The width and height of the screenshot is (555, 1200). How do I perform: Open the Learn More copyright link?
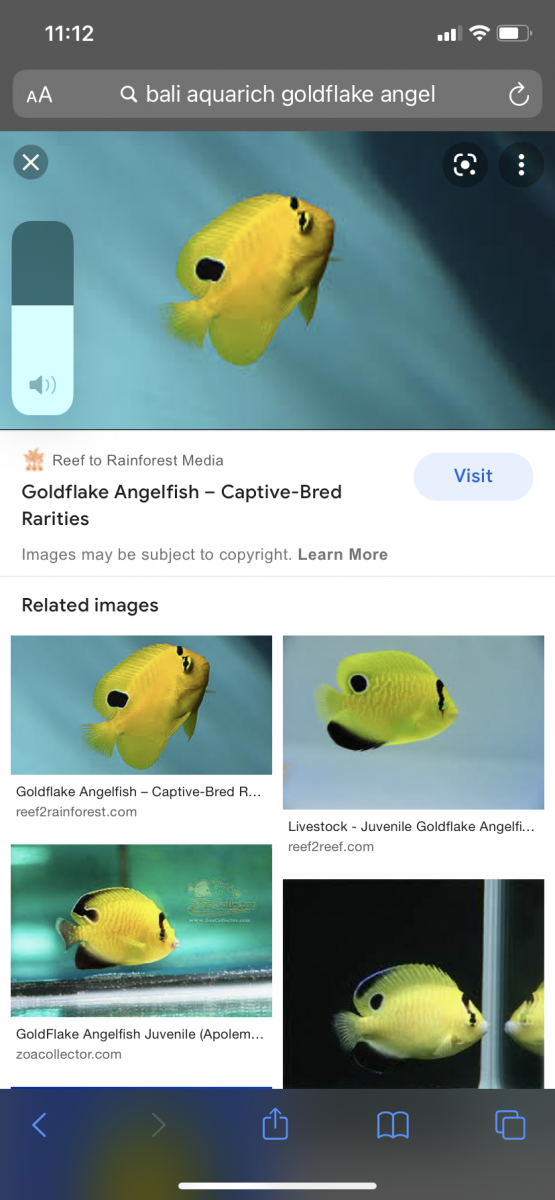point(343,554)
